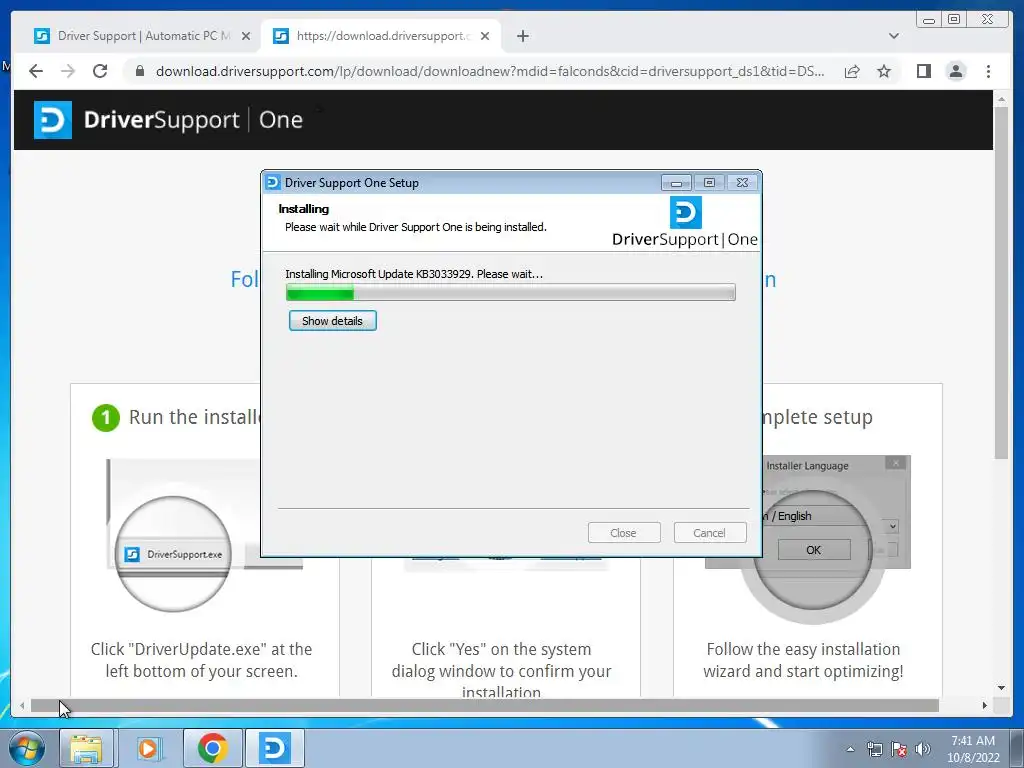Viewport: 1024px width, 768px height.
Task: Minimize the Driver Support One Setup dialog
Action: (x=676, y=183)
